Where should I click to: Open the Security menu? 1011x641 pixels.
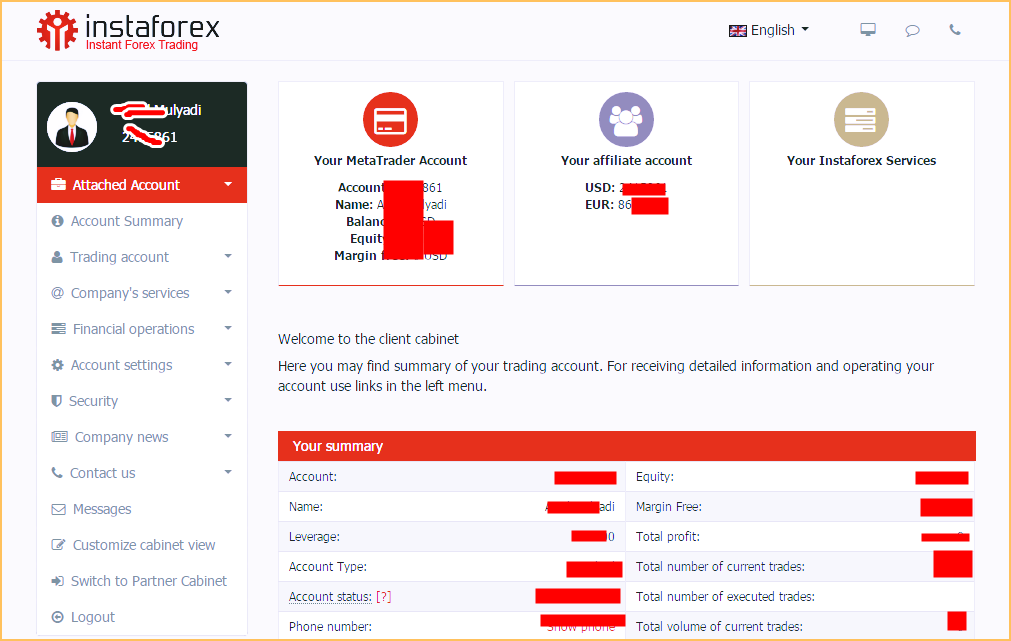tap(93, 401)
